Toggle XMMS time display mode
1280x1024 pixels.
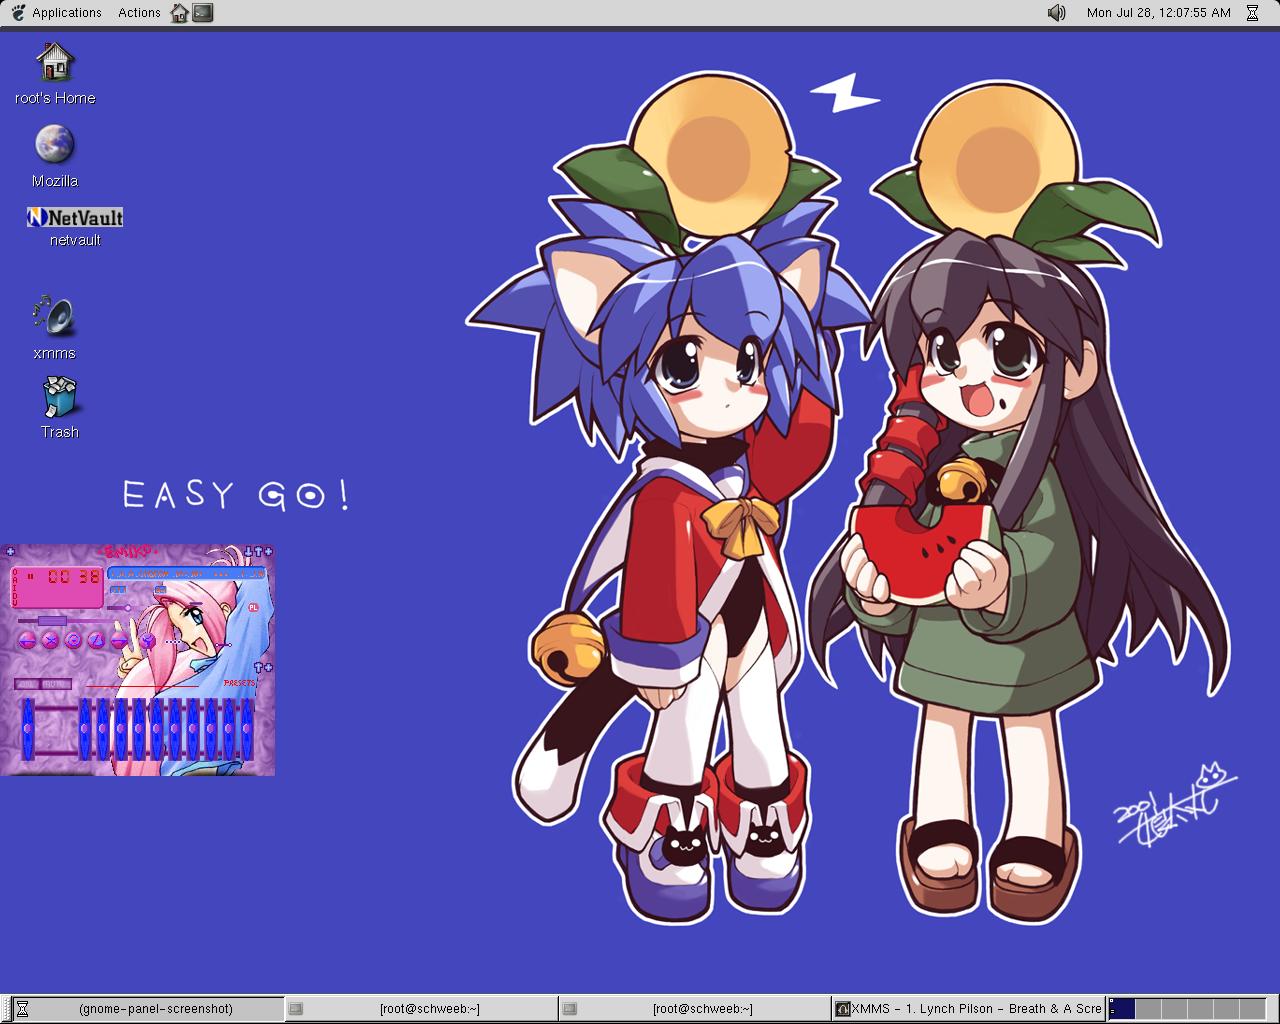coord(73,577)
